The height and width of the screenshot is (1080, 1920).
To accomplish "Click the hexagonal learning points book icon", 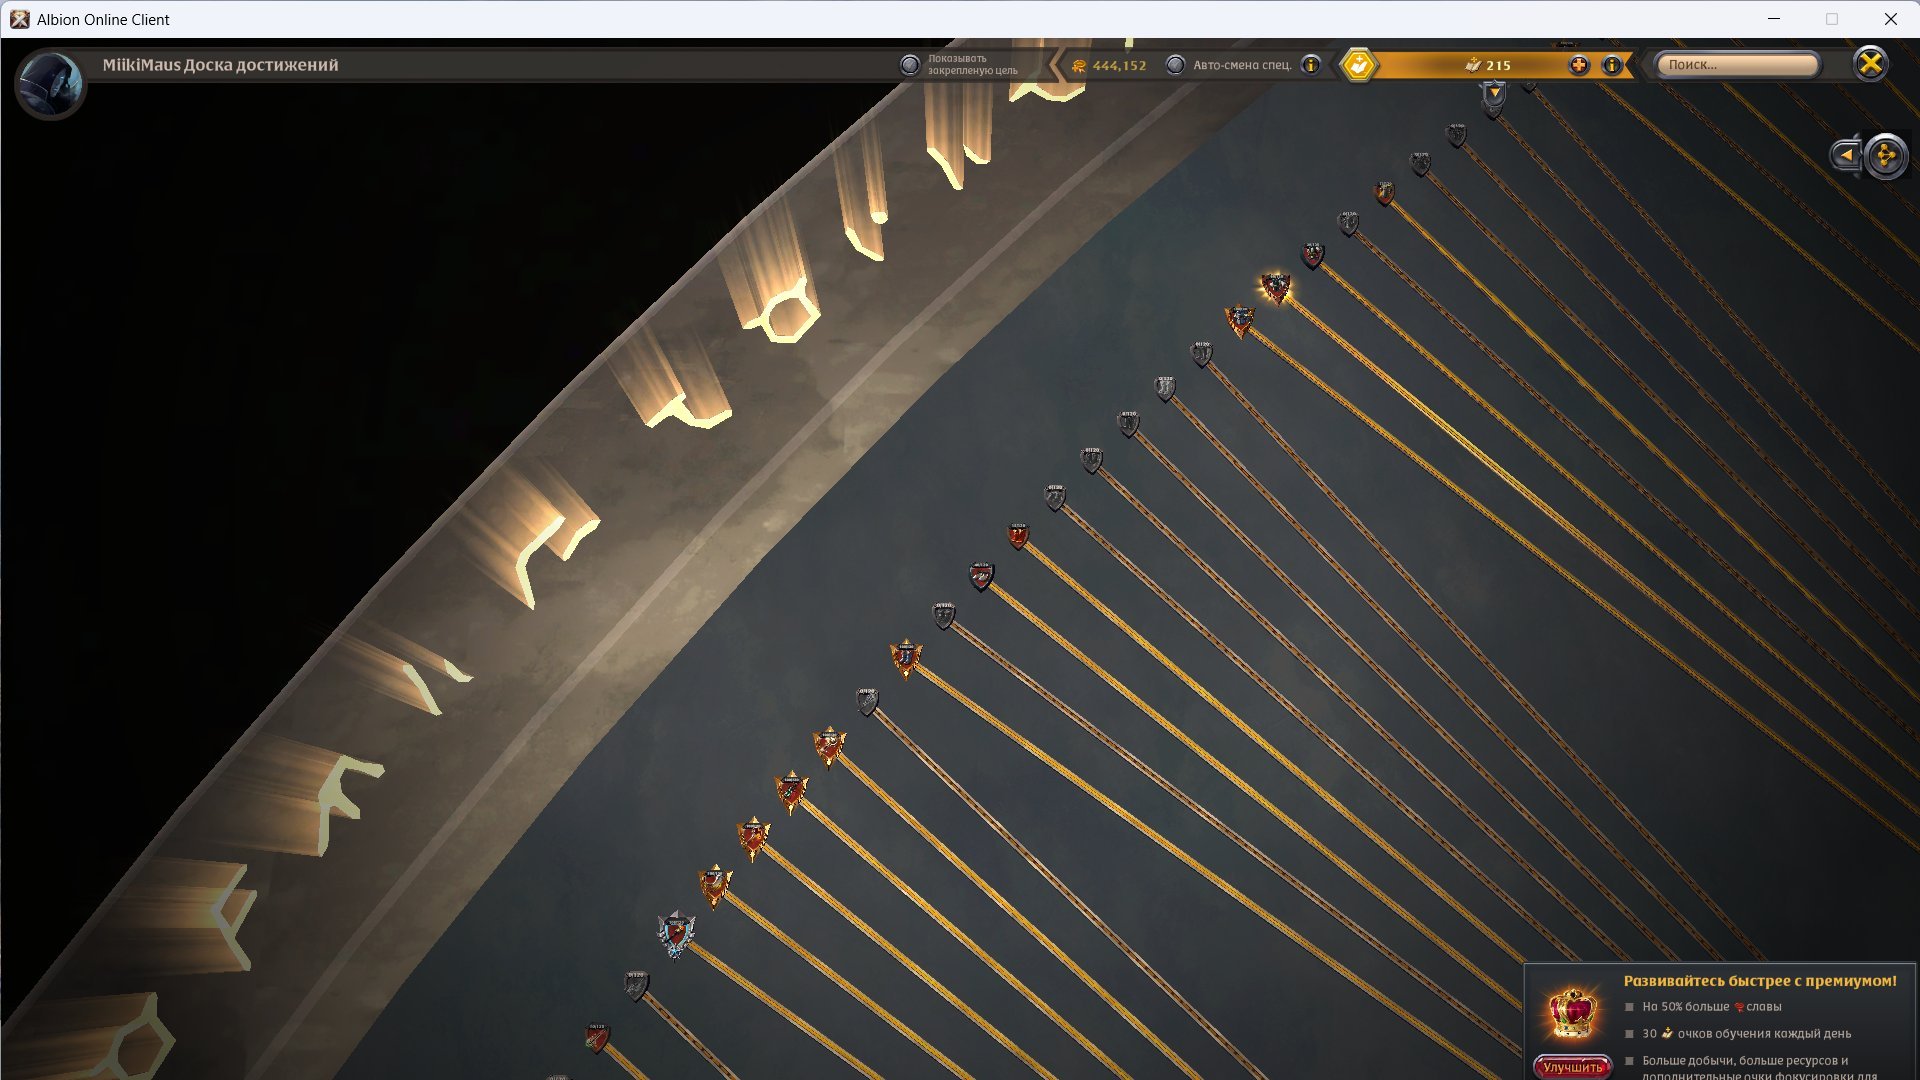I will click(x=1359, y=65).
